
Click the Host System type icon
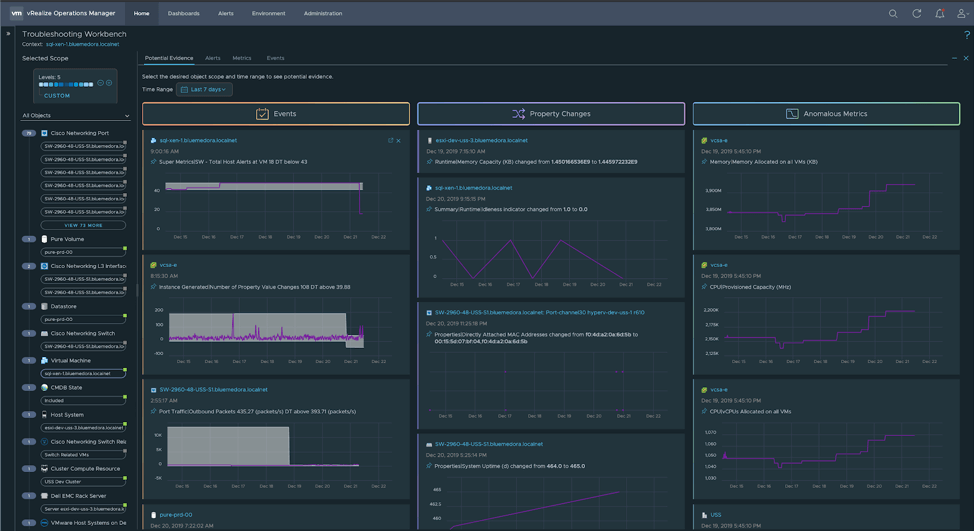(x=44, y=414)
